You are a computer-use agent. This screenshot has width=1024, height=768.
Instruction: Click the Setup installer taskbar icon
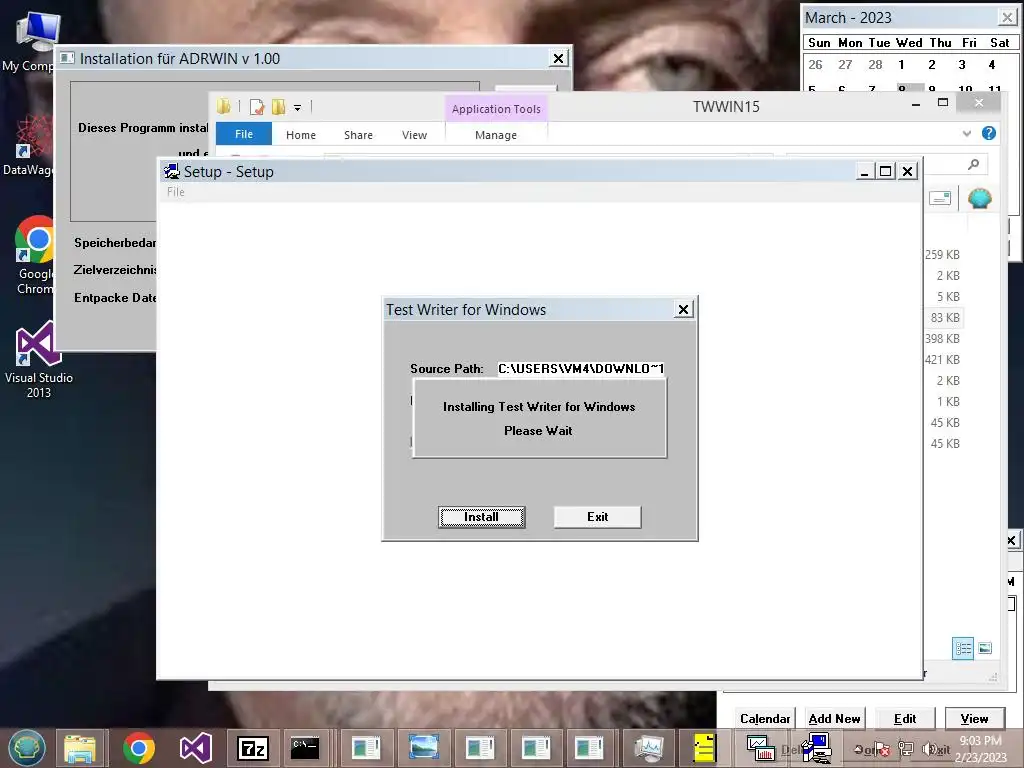click(816, 748)
